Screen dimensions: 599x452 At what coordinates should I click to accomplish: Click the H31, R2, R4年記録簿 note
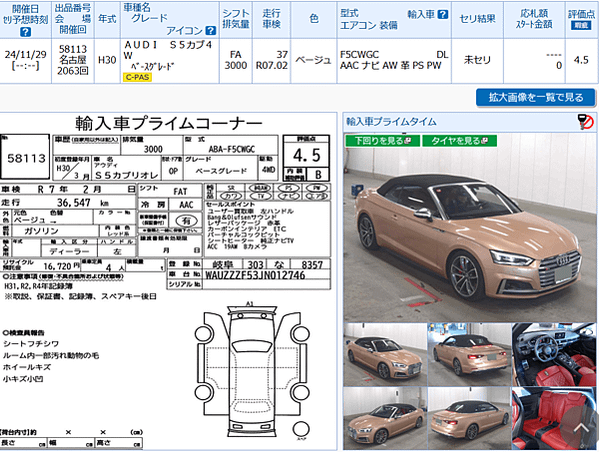[38, 286]
